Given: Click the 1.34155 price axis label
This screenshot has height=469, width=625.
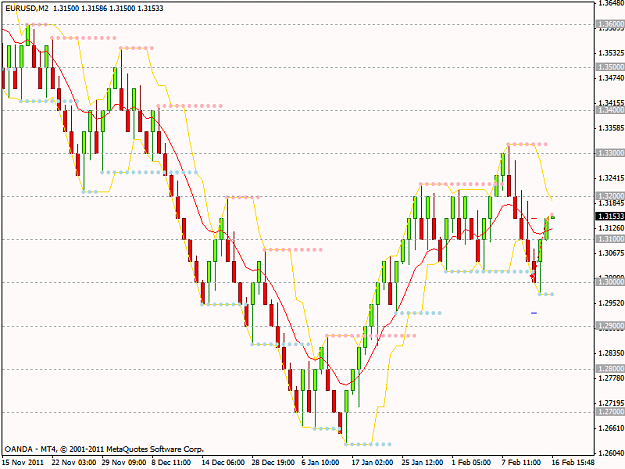Looking at the screenshot, I should pyautogui.click(x=611, y=103).
